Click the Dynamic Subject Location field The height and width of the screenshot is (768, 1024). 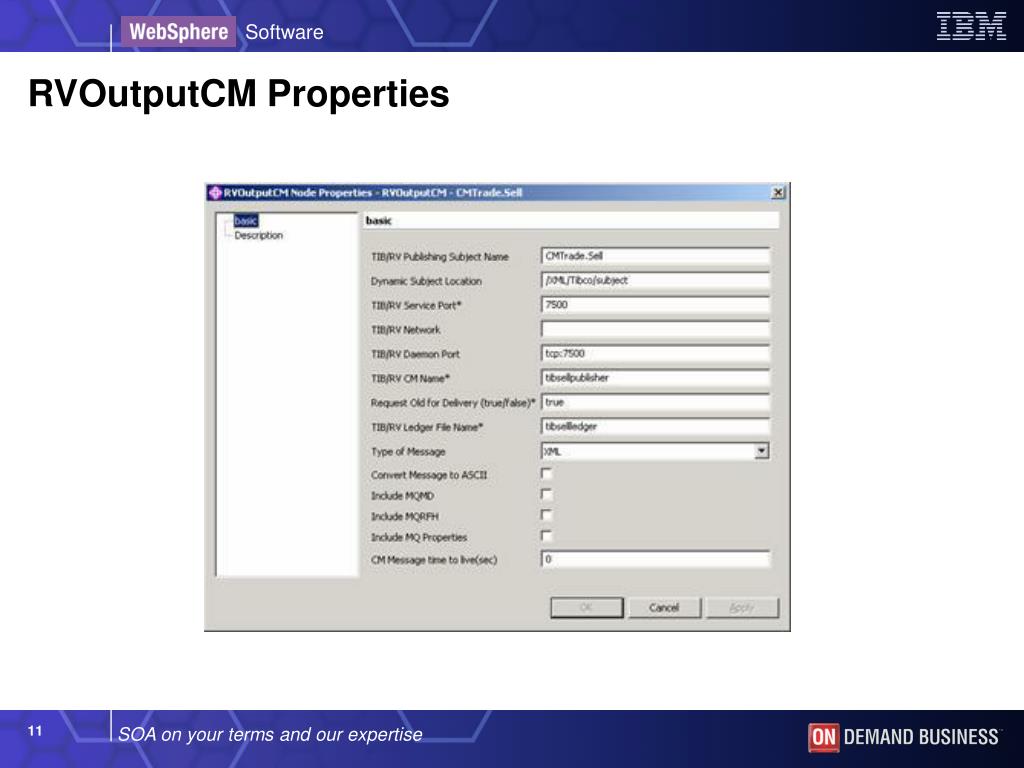tap(656, 280)
